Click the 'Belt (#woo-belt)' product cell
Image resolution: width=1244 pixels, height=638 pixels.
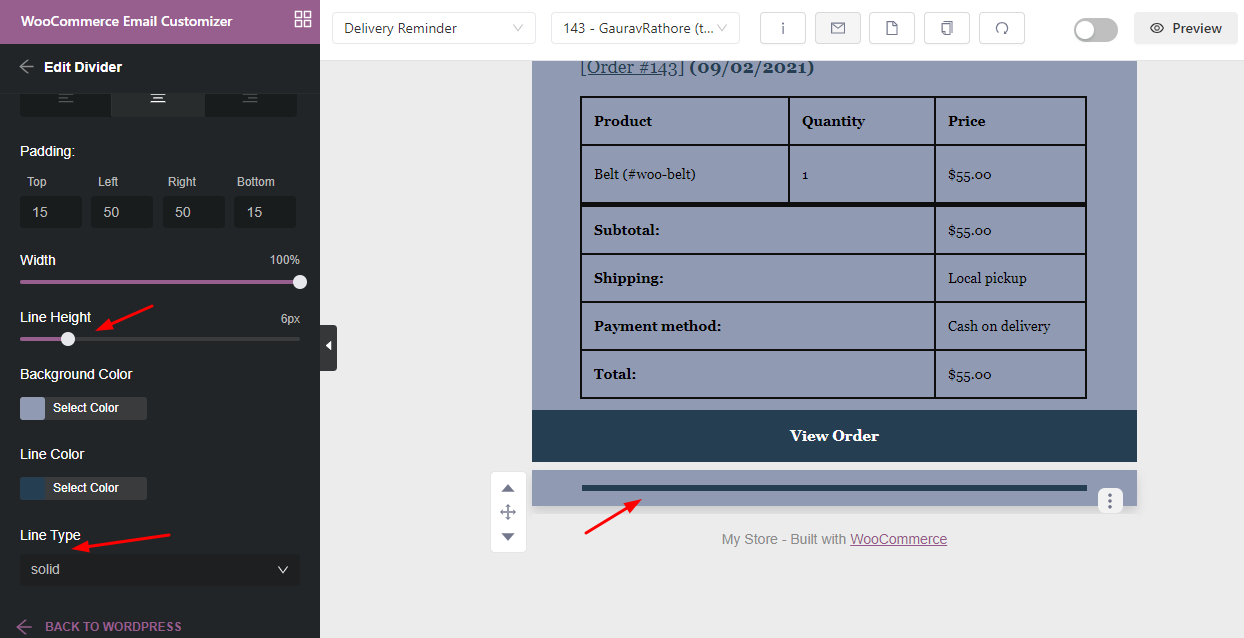point(685,174)
